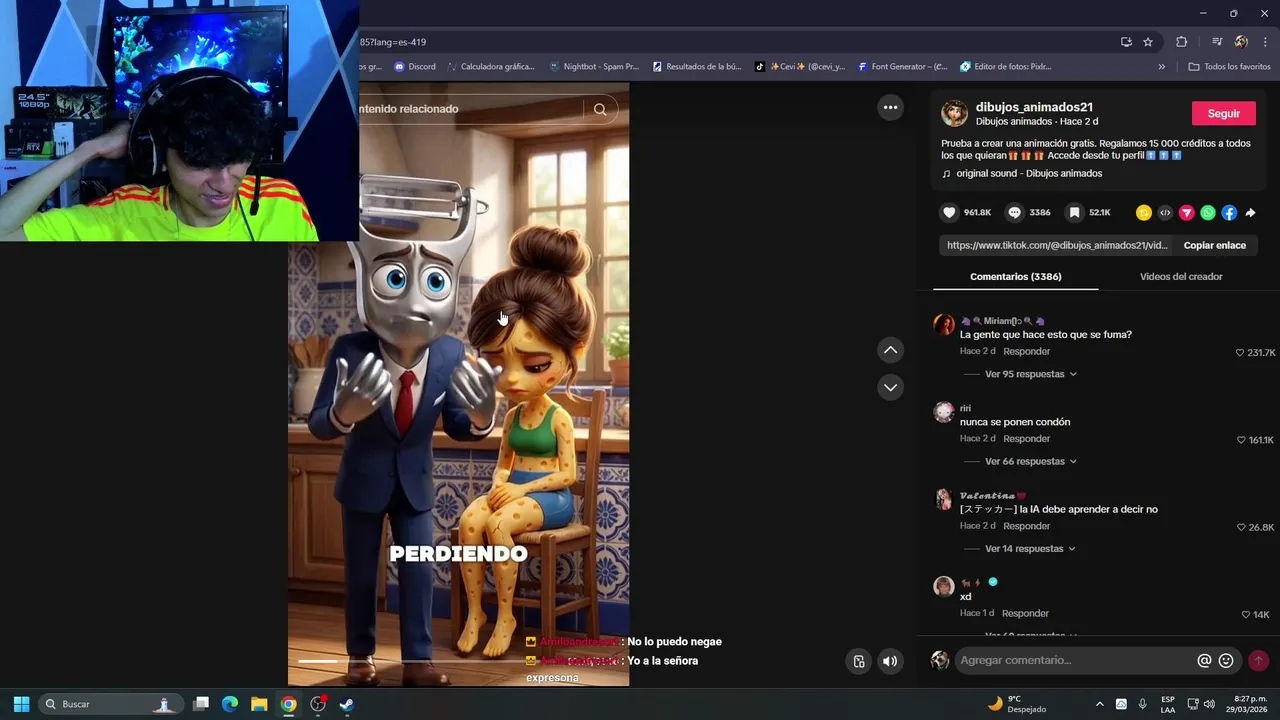1280x720 pixels.
Task: Switch the ESP LAA input language
Action: tap(1168, 704)
